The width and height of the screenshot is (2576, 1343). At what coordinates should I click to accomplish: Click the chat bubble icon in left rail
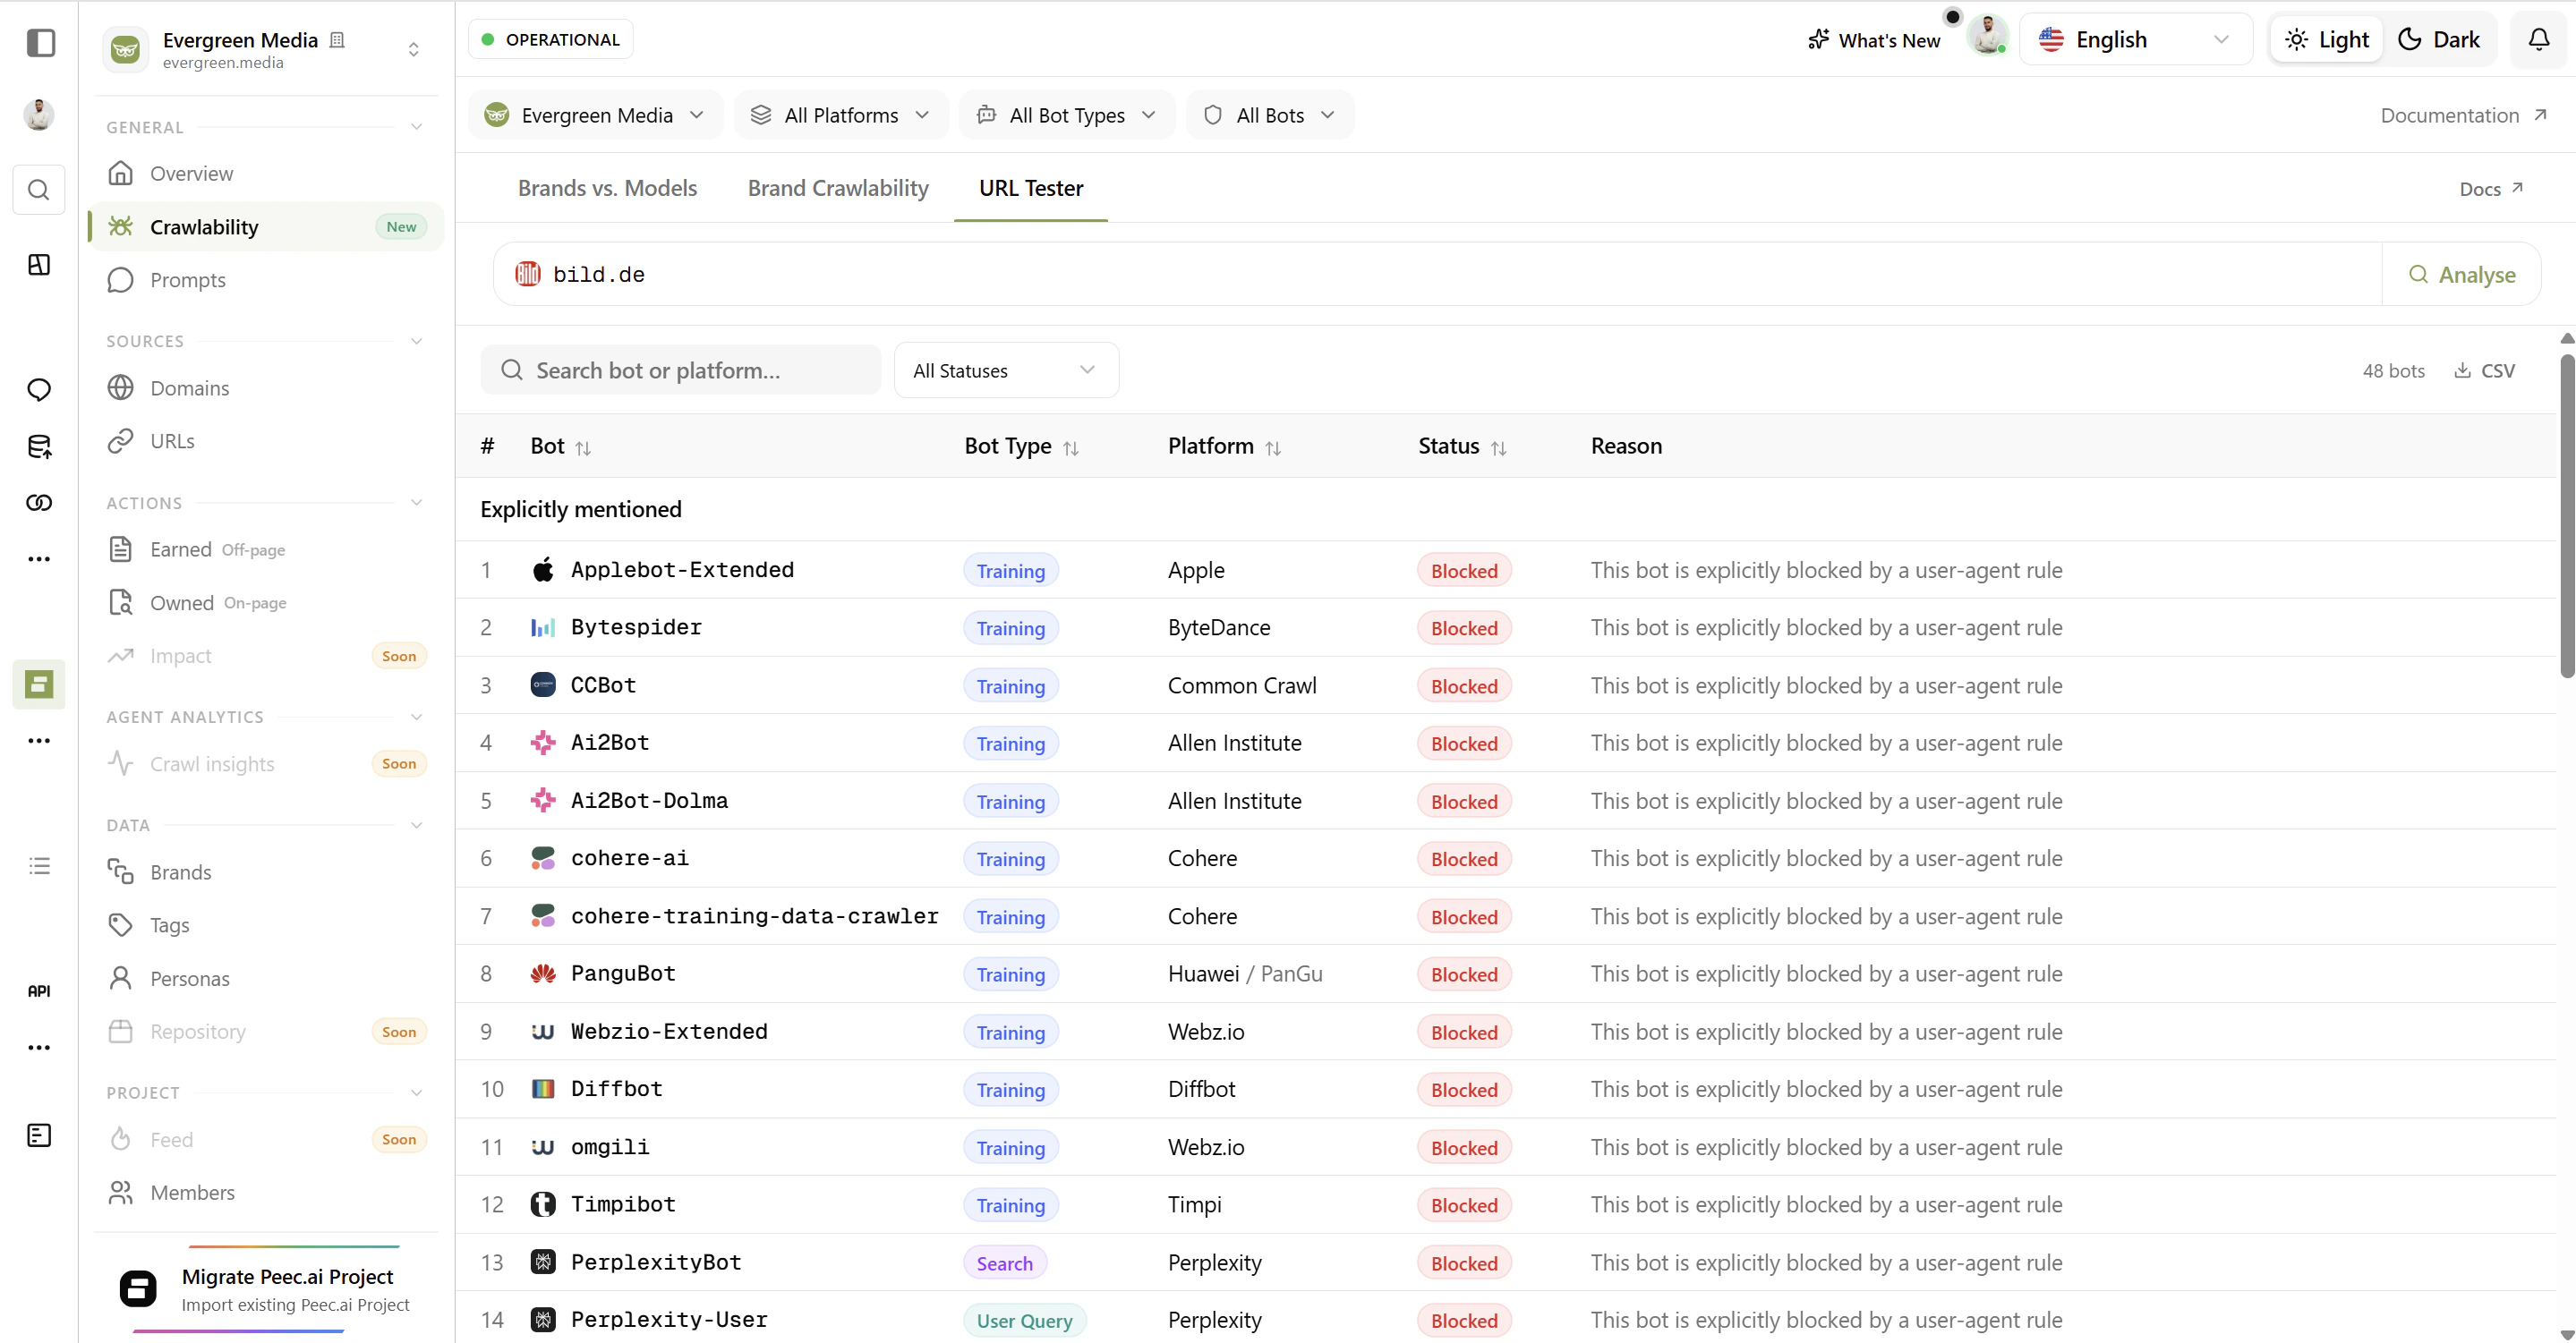click(x=39, y=389)
